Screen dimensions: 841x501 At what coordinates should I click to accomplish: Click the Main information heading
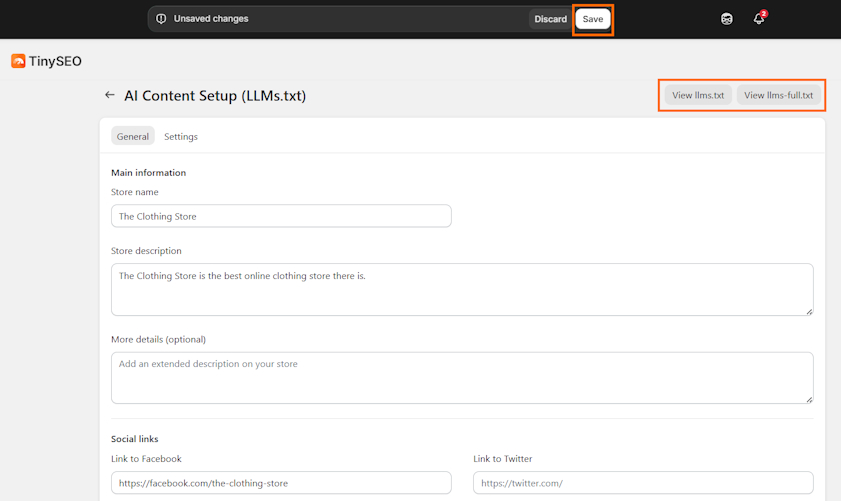click(x=149, y=173)
